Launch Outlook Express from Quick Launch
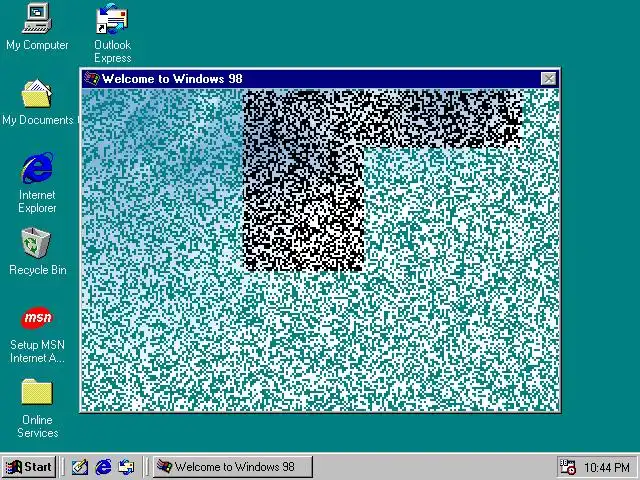The height and width of the screenshot is (480, 640). click(126, 467)
